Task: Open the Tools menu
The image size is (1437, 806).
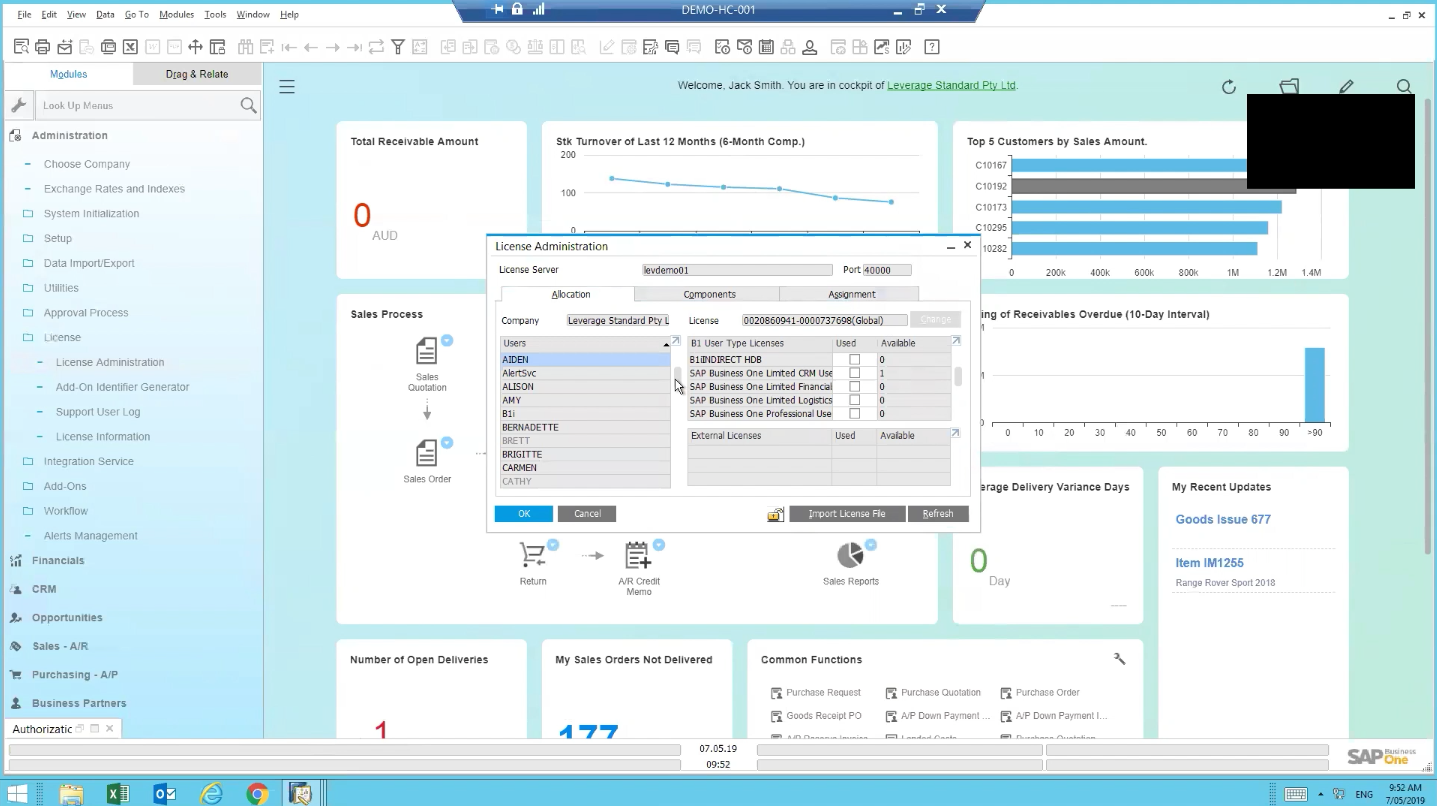Action: [x=215, y=14]
